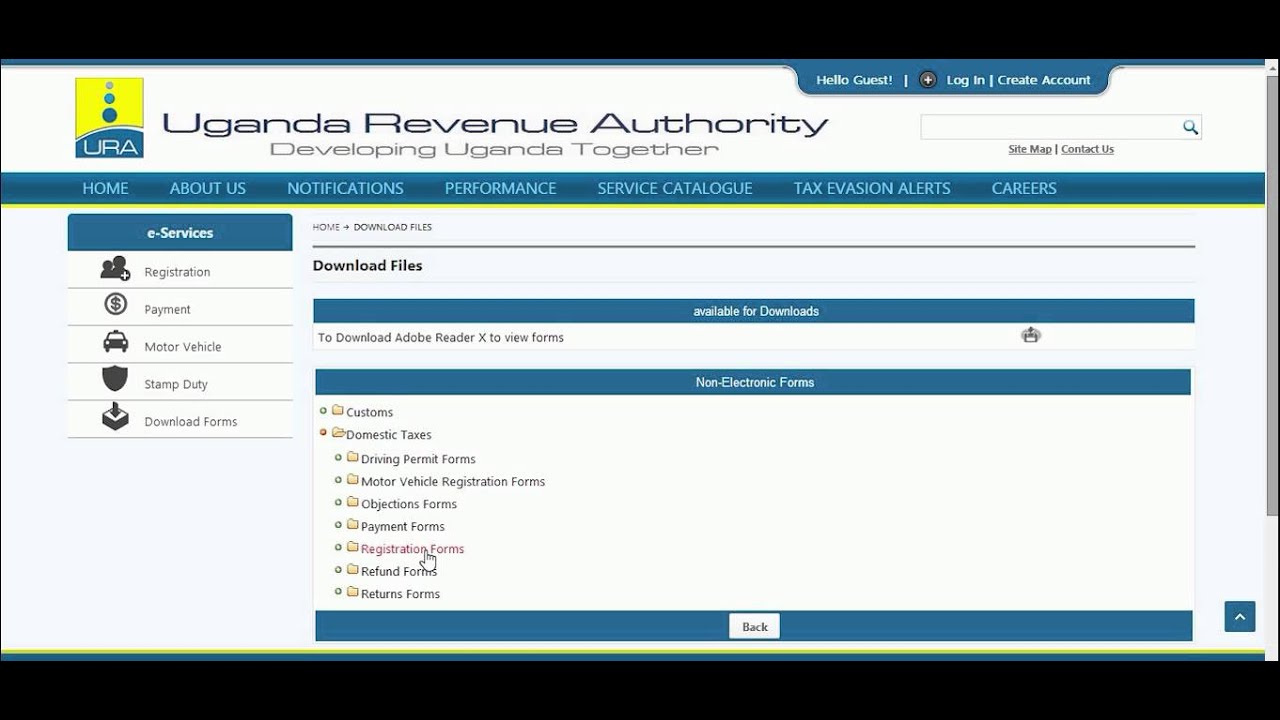Screen dimensions: 1280x720
Task: Click the Motor Vehicle car icon
Action: (115, 342)
